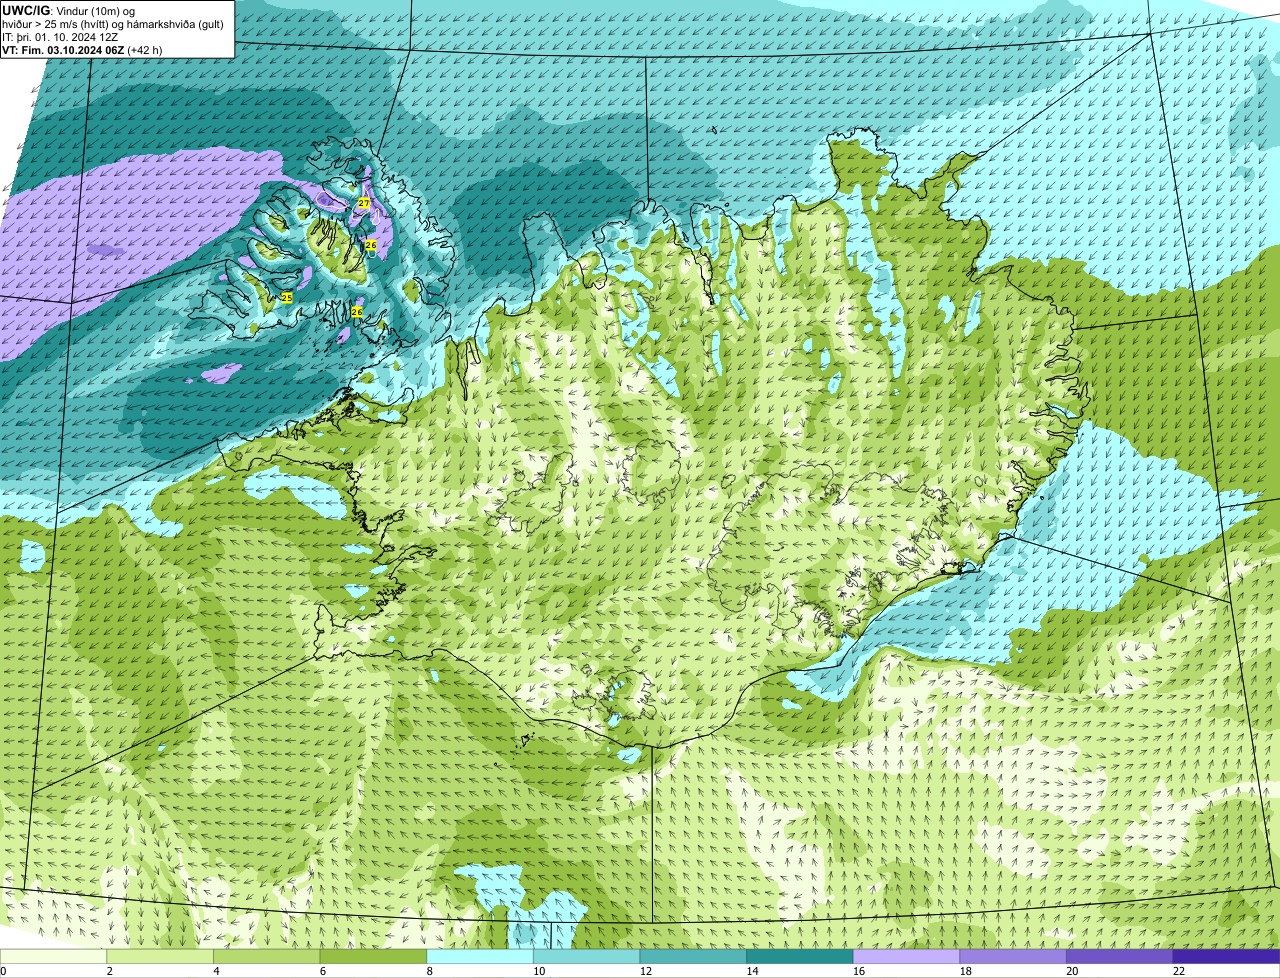The height and width of the screenshot is (978, 1280).
Task: Click the 26 gust label just below 27
Action: coord(370,245)
